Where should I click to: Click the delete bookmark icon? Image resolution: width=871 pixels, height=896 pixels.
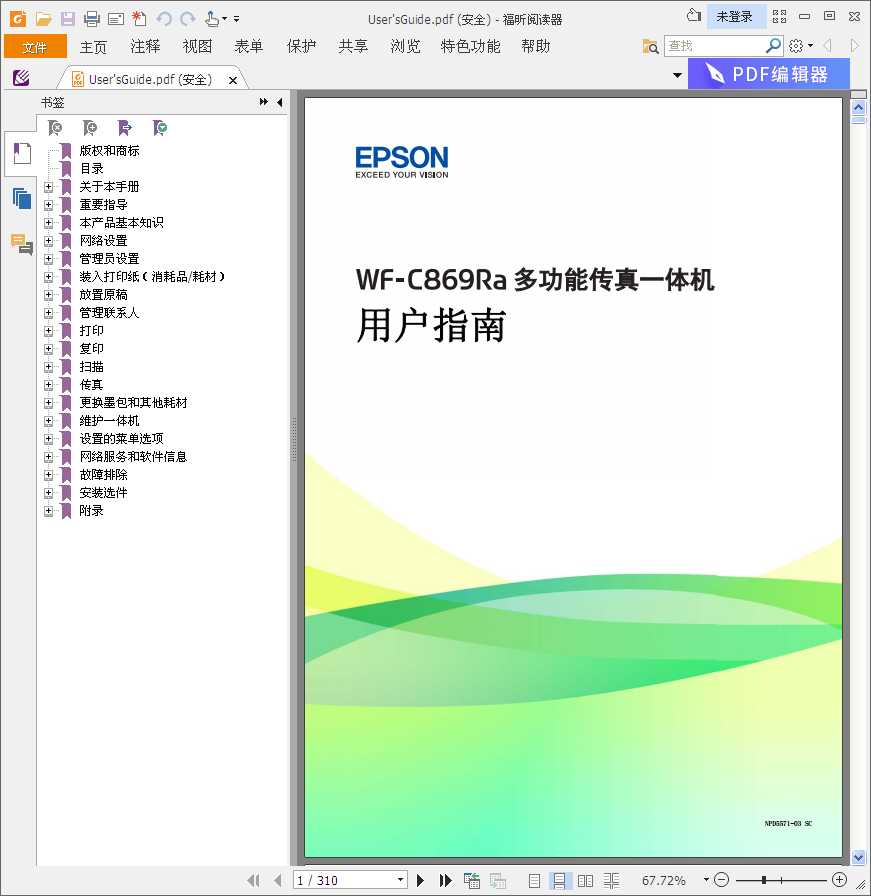tap(55, 128)
